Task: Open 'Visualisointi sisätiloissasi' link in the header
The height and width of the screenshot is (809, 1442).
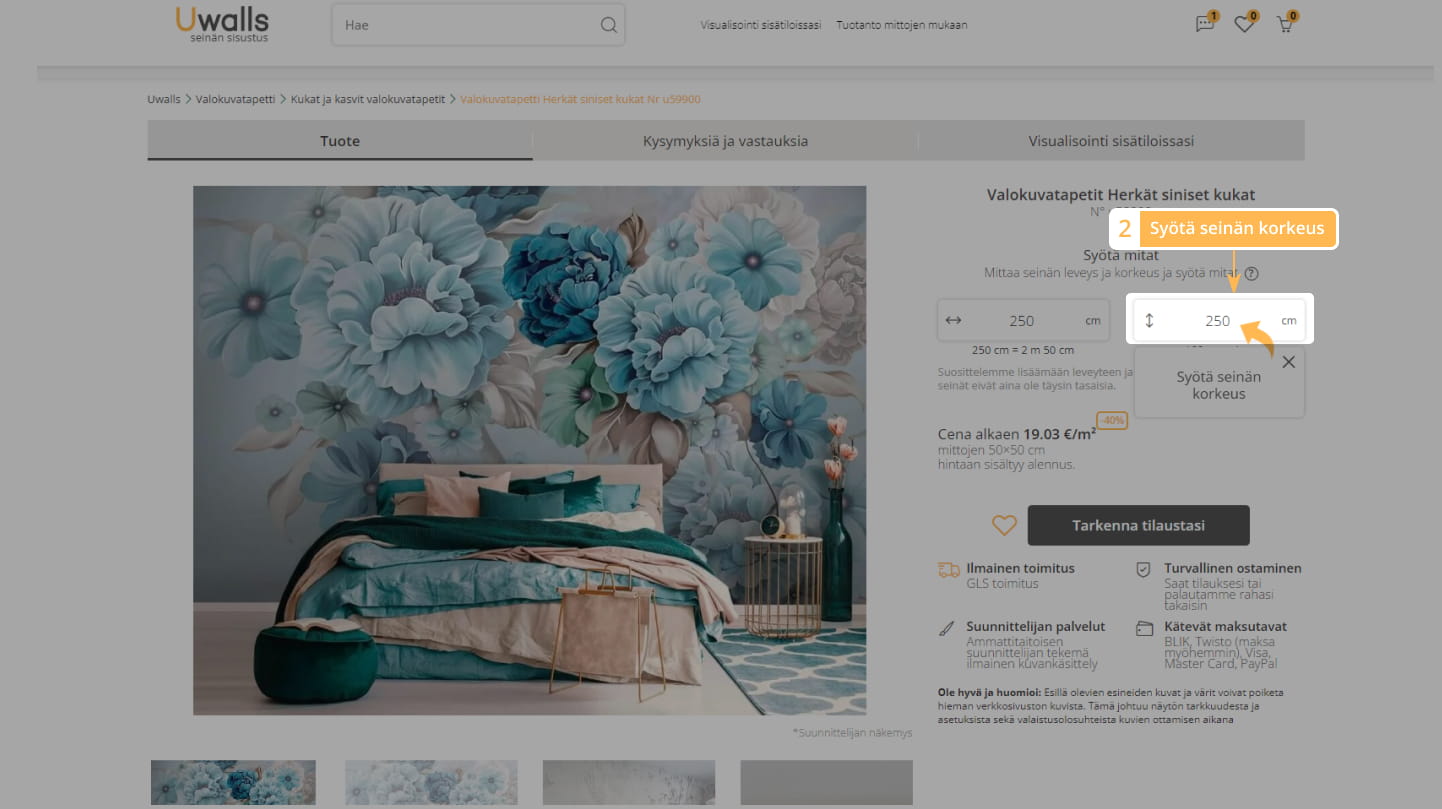Action: pyautogui.click(x=760, y=25)
